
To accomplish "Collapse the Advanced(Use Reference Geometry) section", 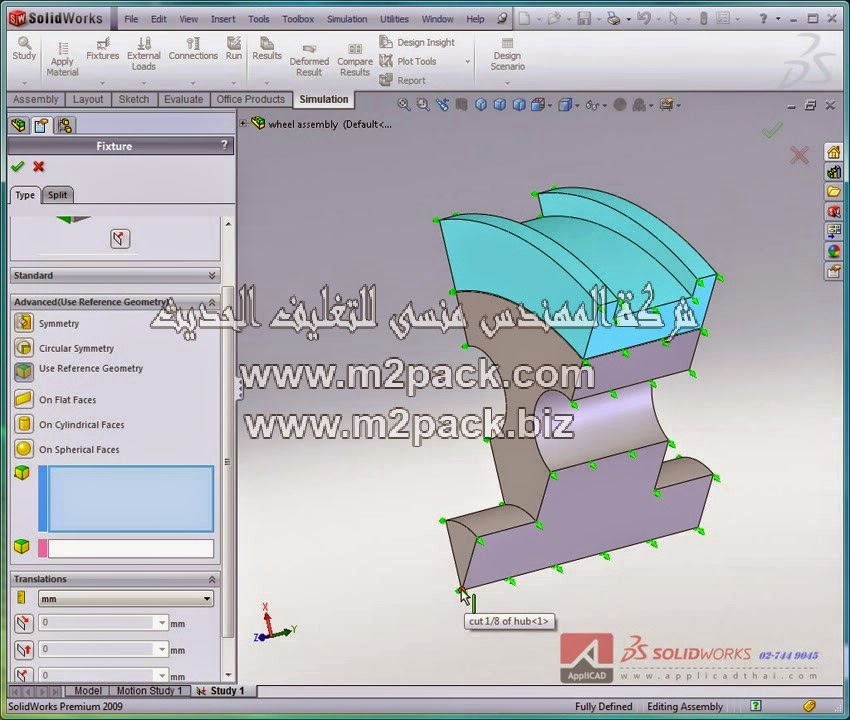I will pyautogui.click(x=212, y=302).
